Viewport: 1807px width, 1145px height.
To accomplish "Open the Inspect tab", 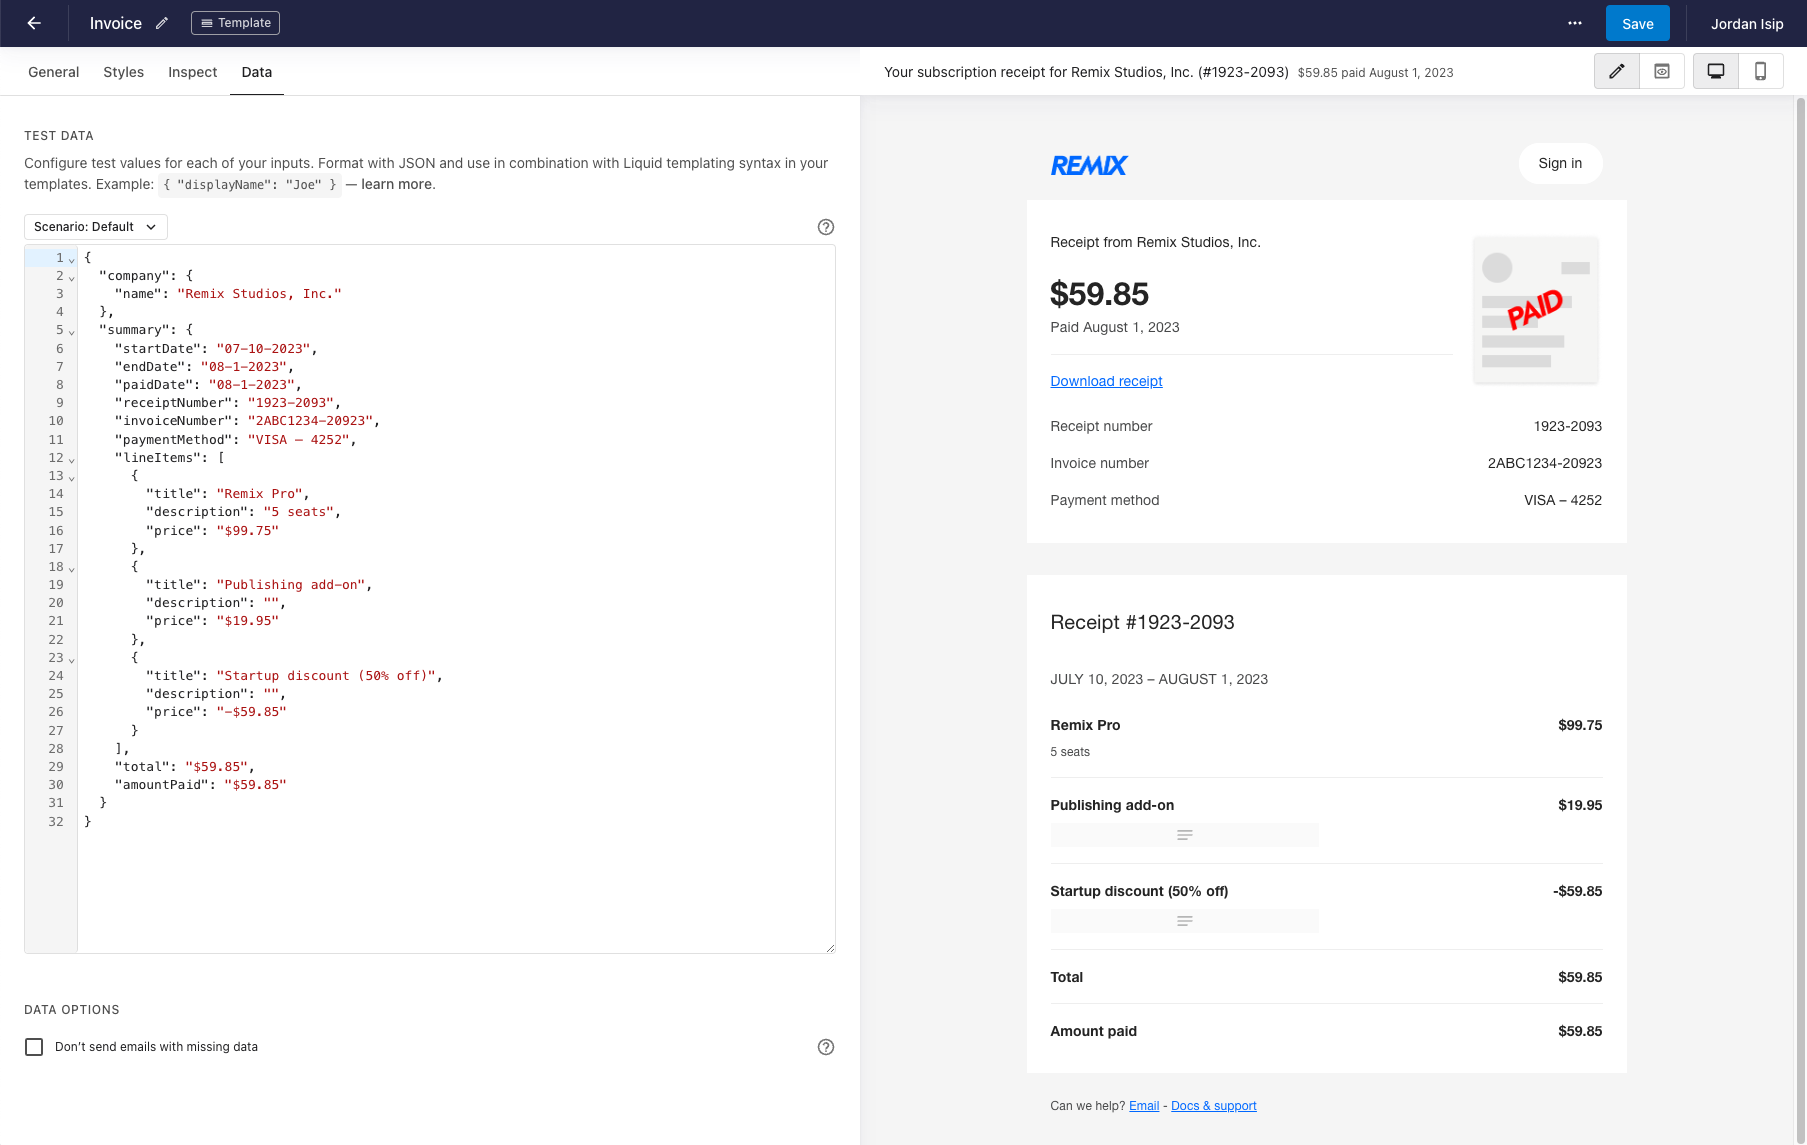I will coord(193,72).
